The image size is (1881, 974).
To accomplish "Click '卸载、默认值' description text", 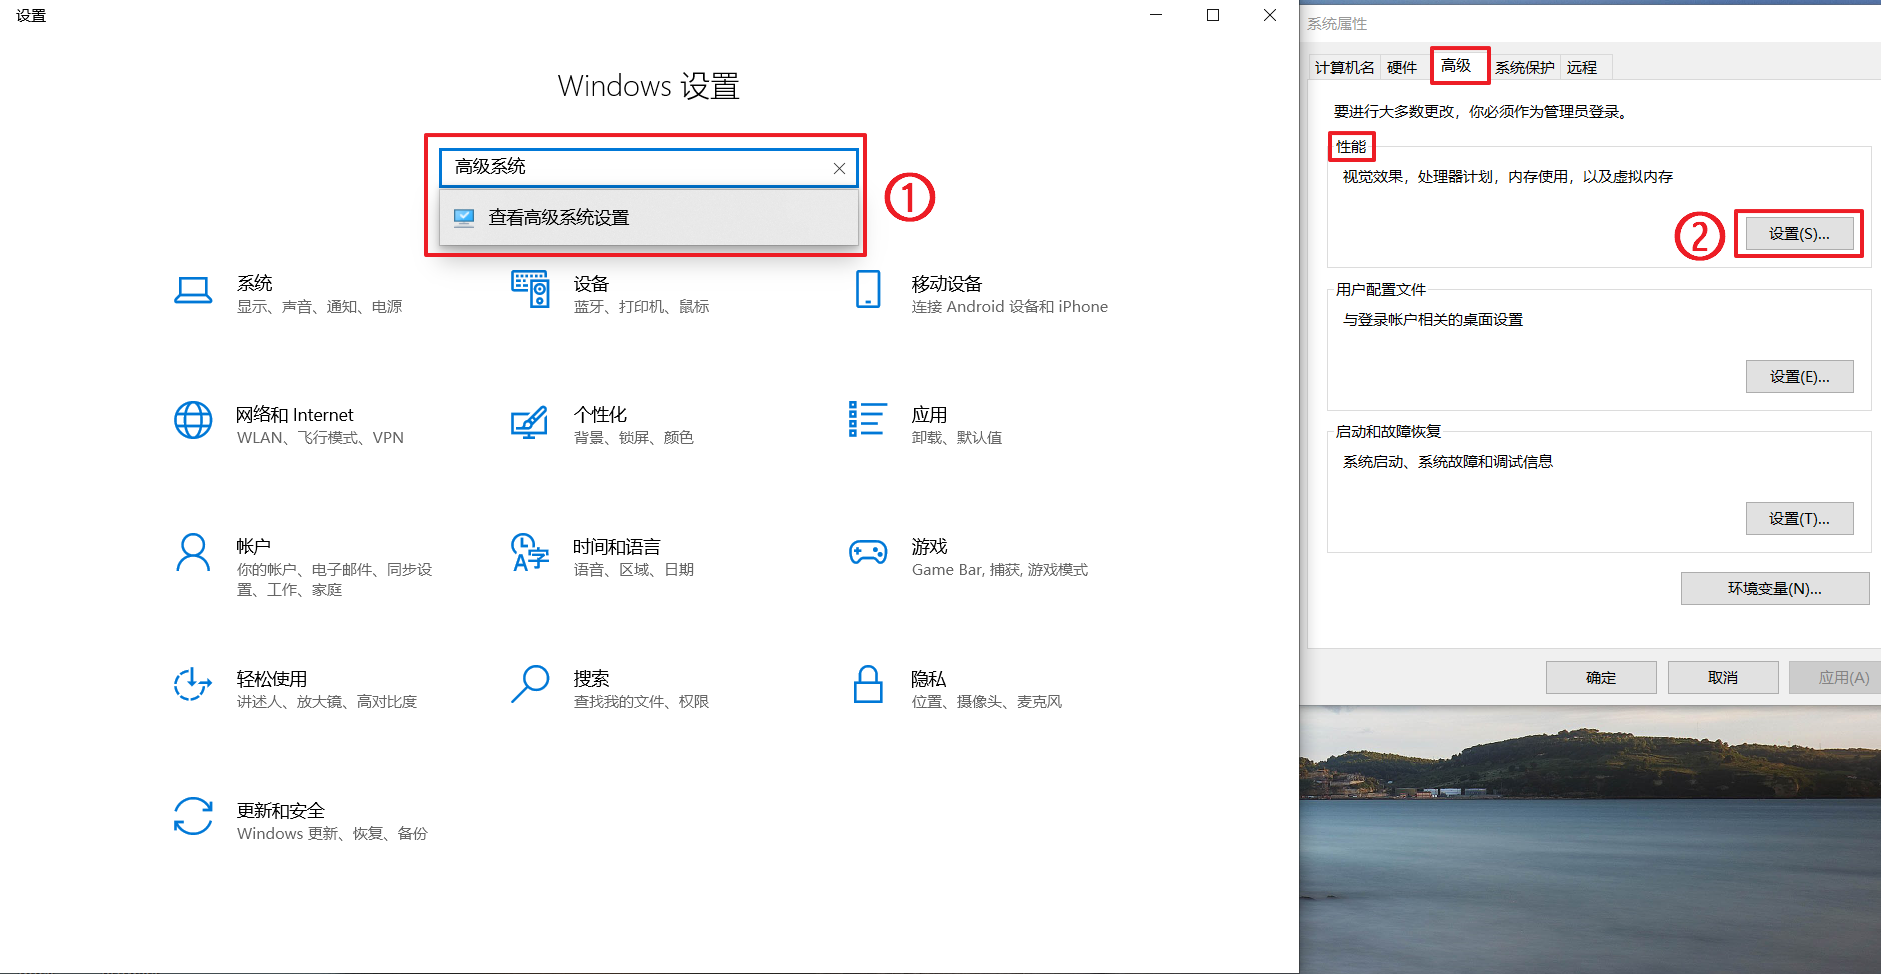I will pyautogui.click(x=957, y=438).
